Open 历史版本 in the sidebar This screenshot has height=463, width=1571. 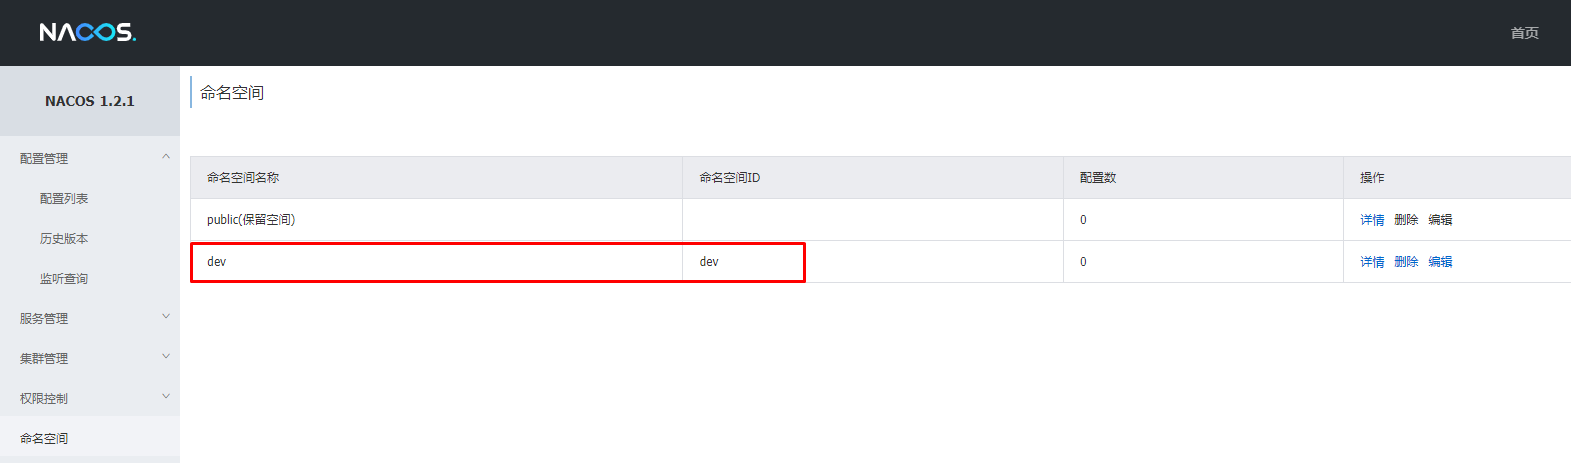(x=64, y=239)
